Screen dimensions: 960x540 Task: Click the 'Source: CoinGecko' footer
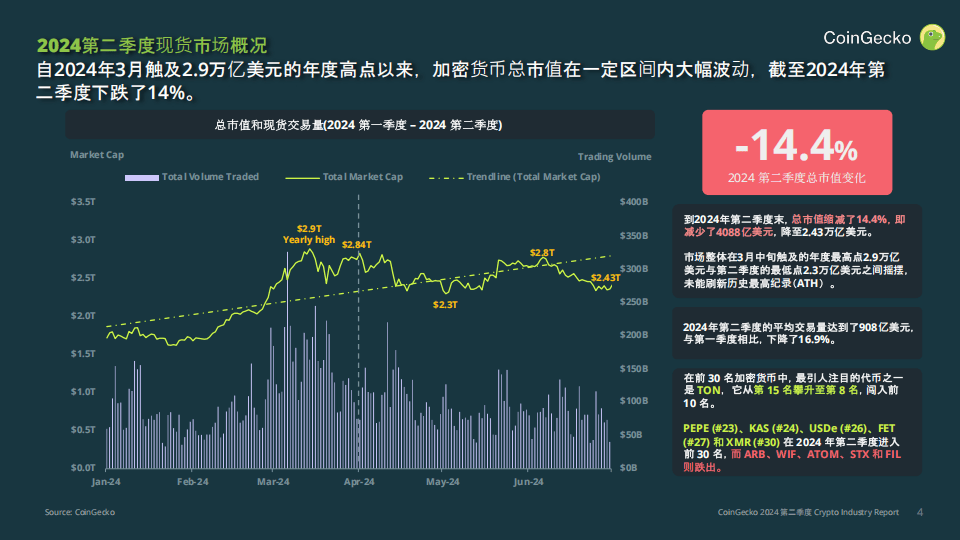tap(80, 512)
